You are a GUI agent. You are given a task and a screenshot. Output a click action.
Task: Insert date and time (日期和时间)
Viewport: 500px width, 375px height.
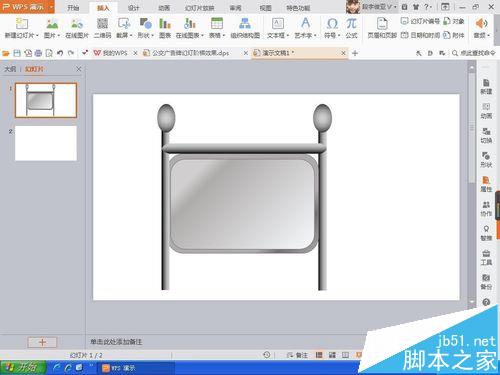click(x=420, y=35)
